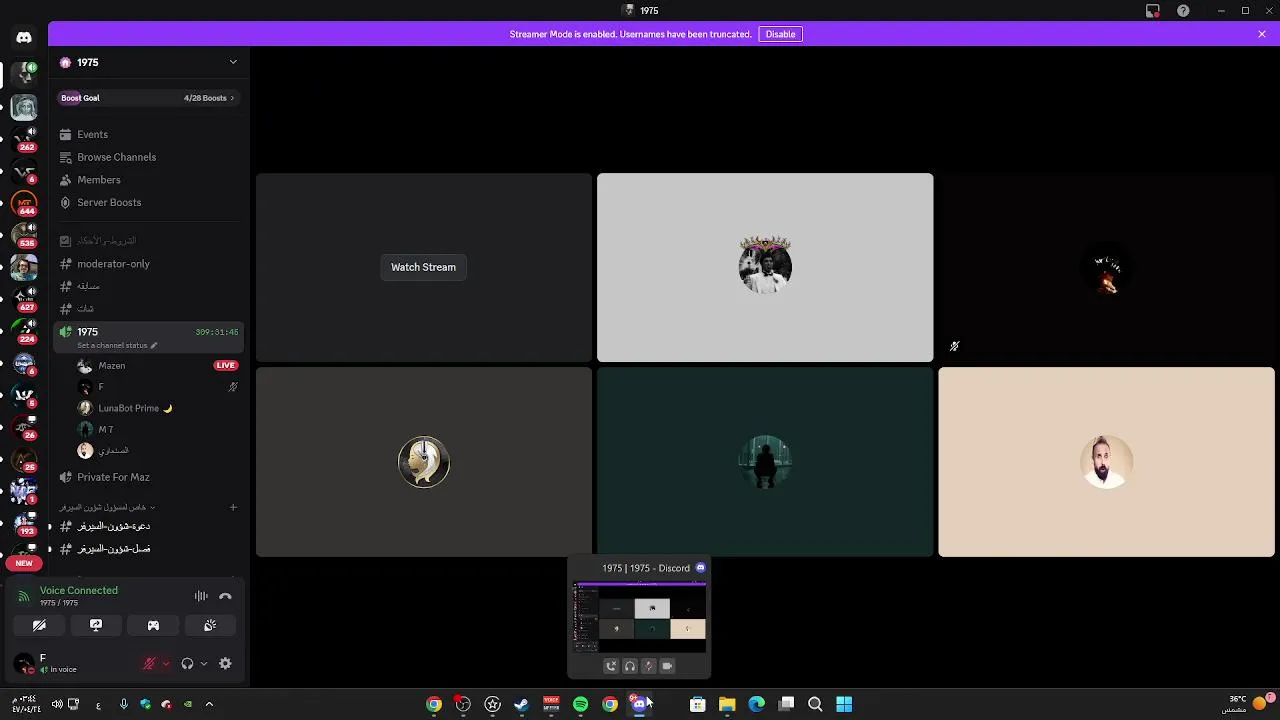
Task: Open Microsoft Store from taskbar
Action: pyautogui.click(x=698, y=704)
